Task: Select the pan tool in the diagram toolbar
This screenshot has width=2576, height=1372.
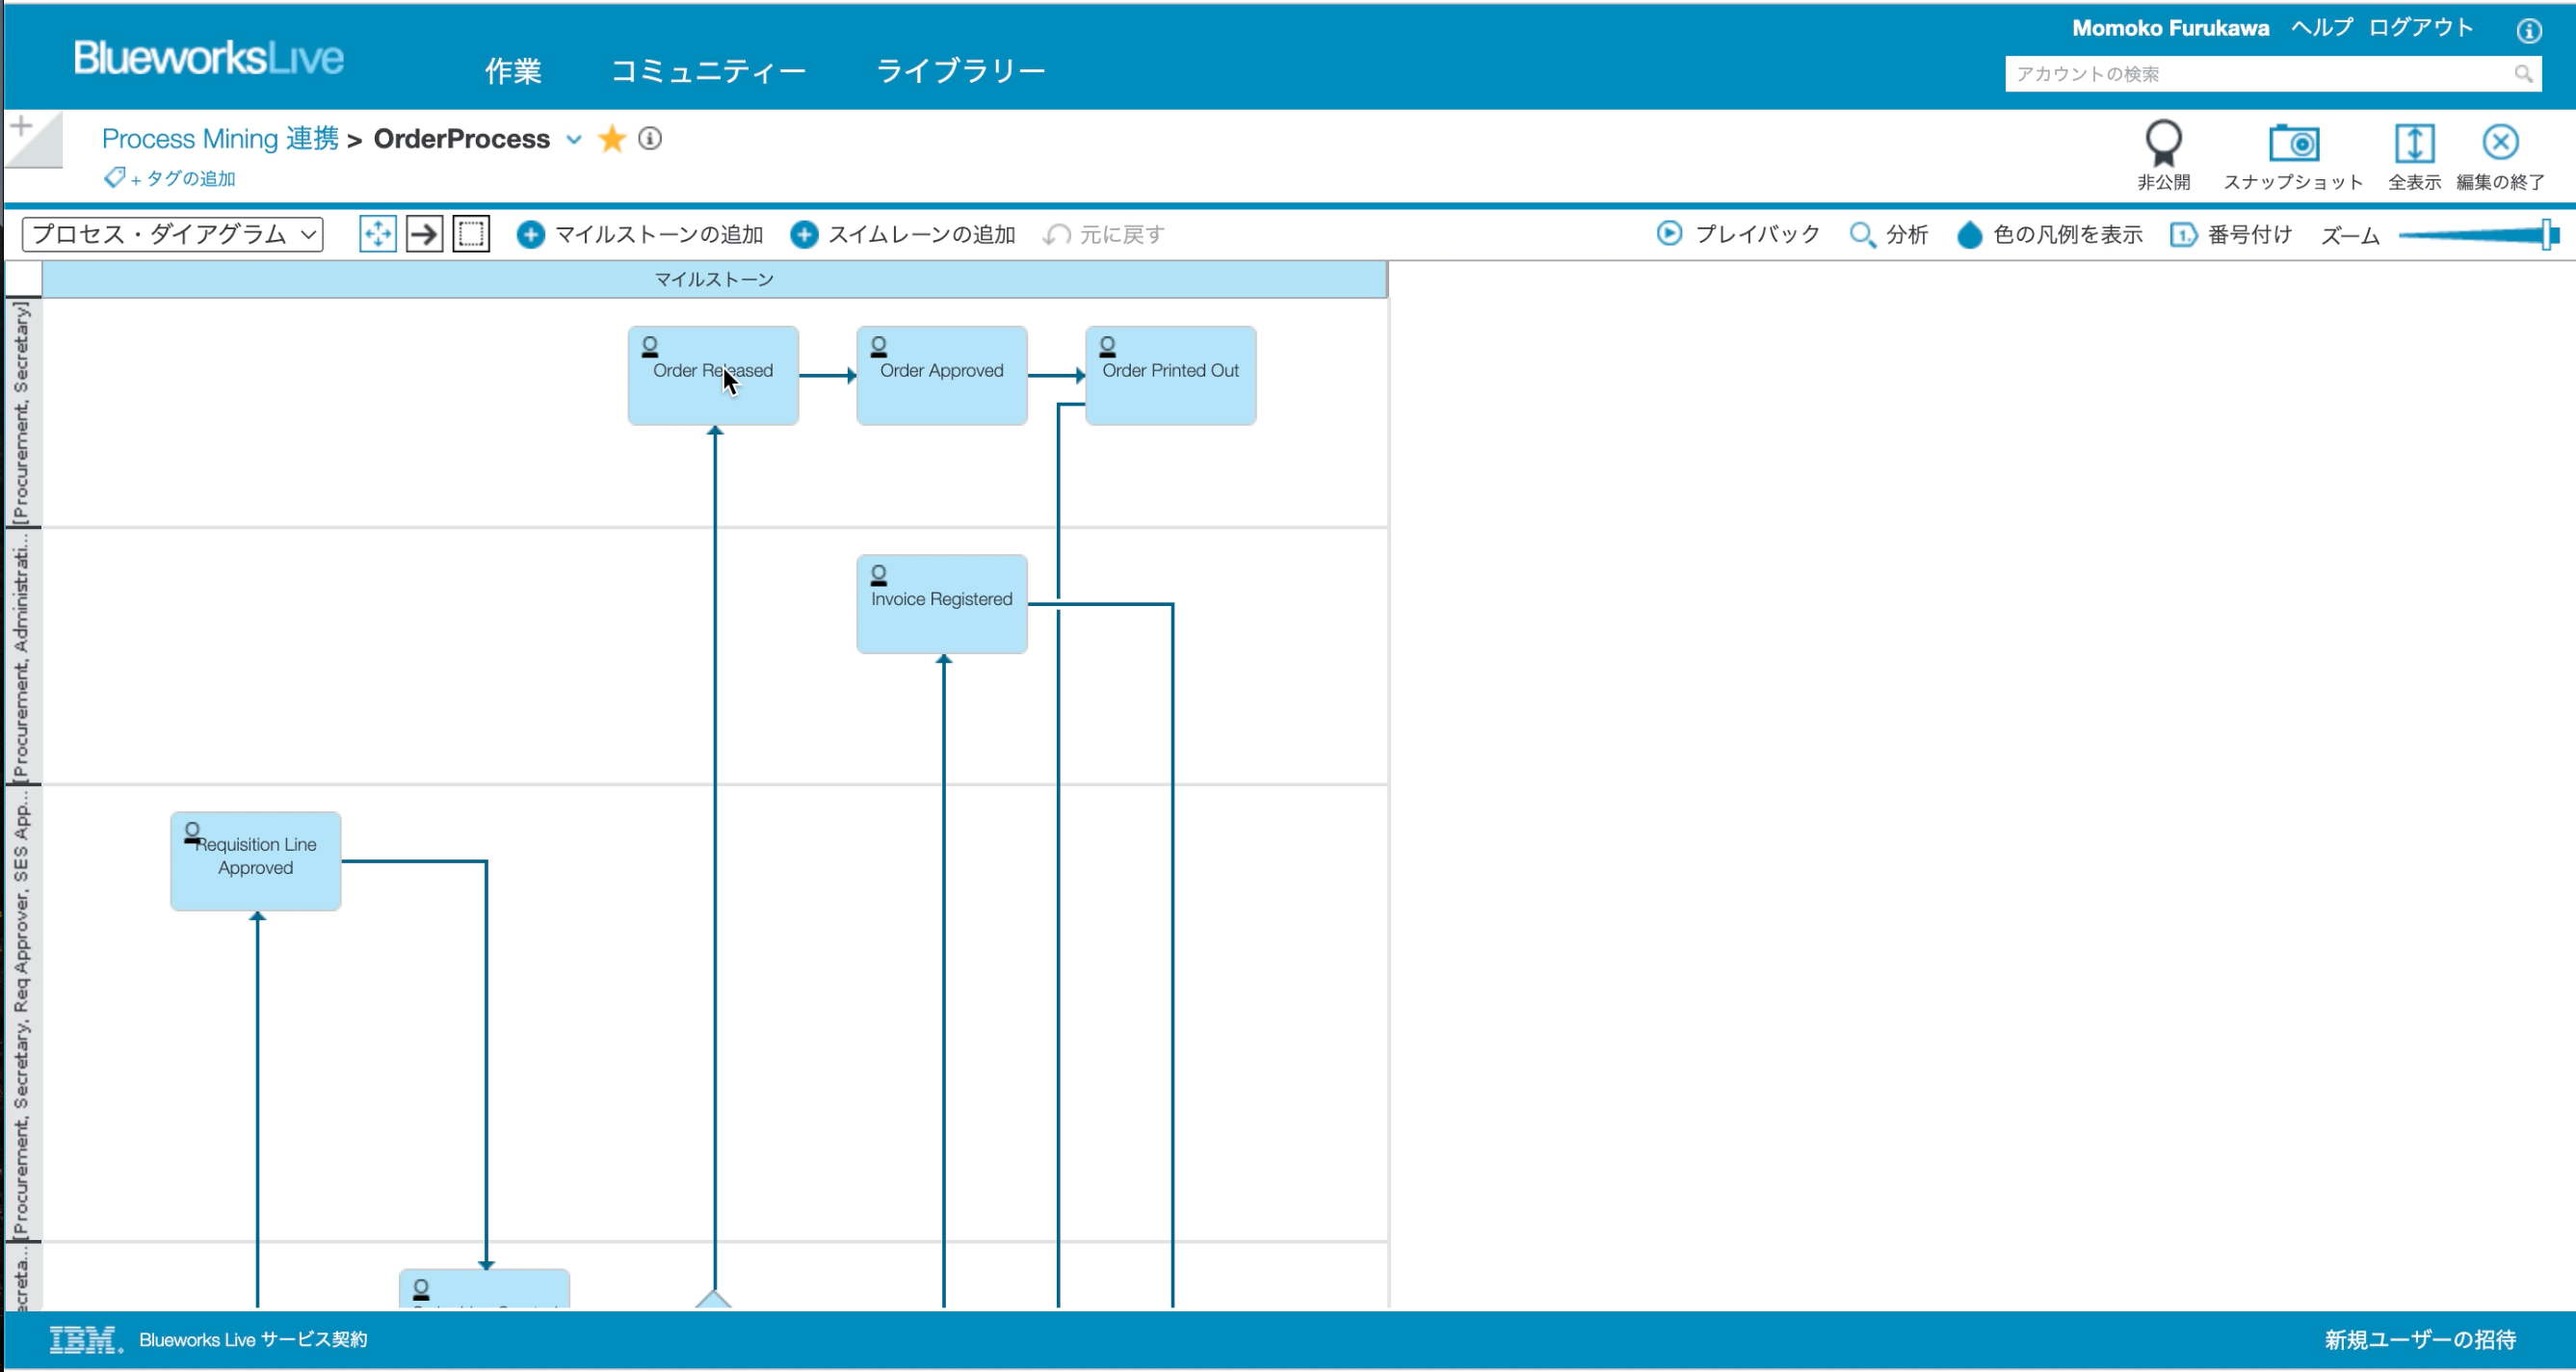Action: point(377,233)
